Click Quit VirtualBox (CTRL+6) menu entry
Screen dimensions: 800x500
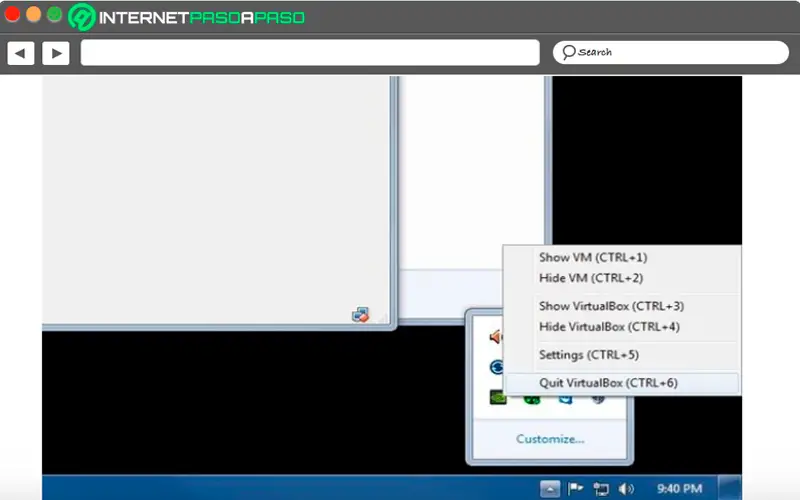pyautogui.click(x=621, y=383)
